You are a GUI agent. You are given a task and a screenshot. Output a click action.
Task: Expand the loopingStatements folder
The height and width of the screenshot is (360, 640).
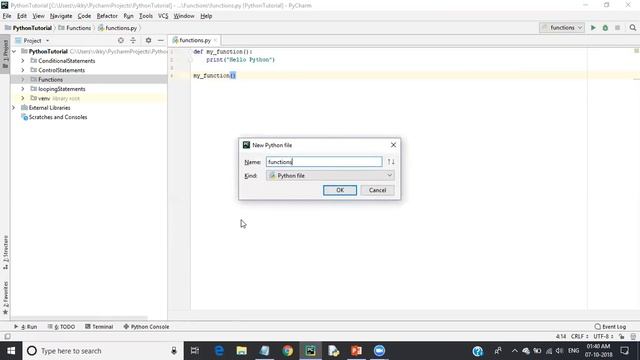click(x=23, y=89)
